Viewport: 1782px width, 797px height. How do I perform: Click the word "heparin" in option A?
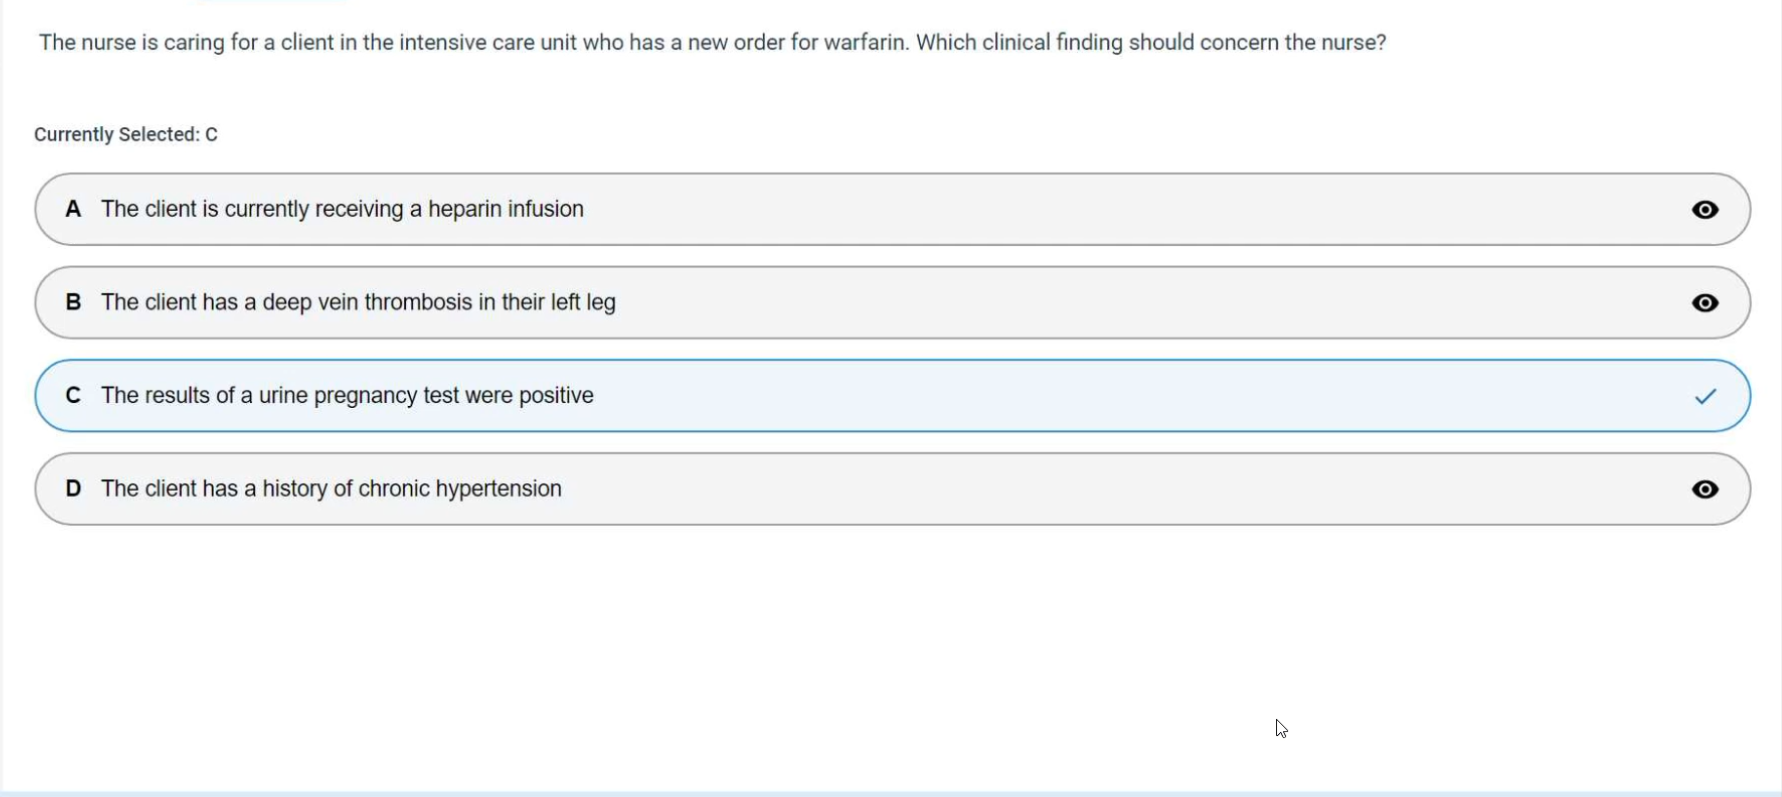[465, 209]
